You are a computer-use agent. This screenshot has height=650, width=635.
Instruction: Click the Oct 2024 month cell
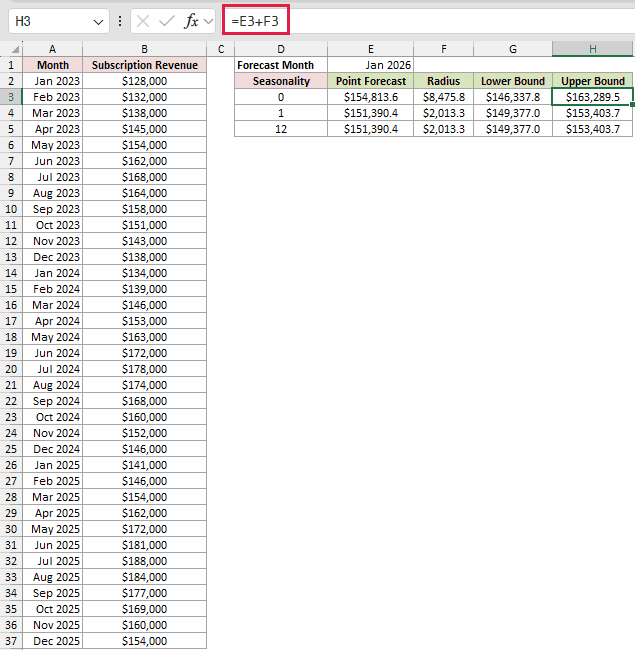53,417
